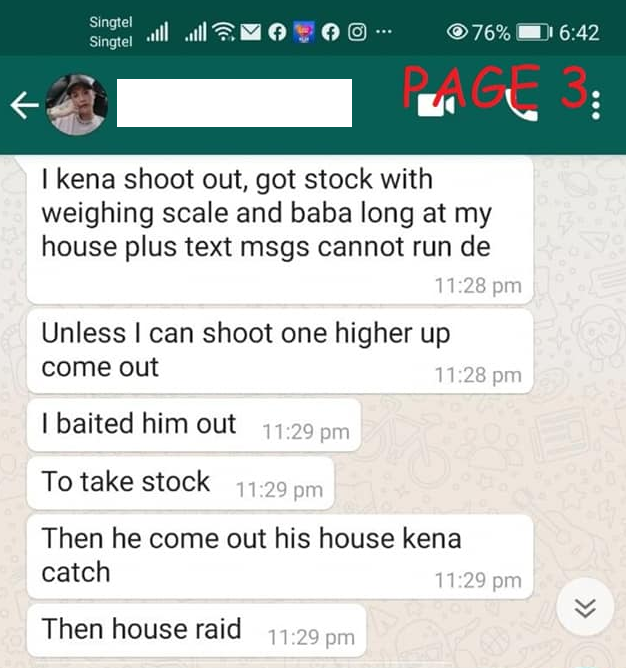The height and width of the screenshot is (668, 626).
Task: Tap the battery indicator icon
Action: coord(534,32)
